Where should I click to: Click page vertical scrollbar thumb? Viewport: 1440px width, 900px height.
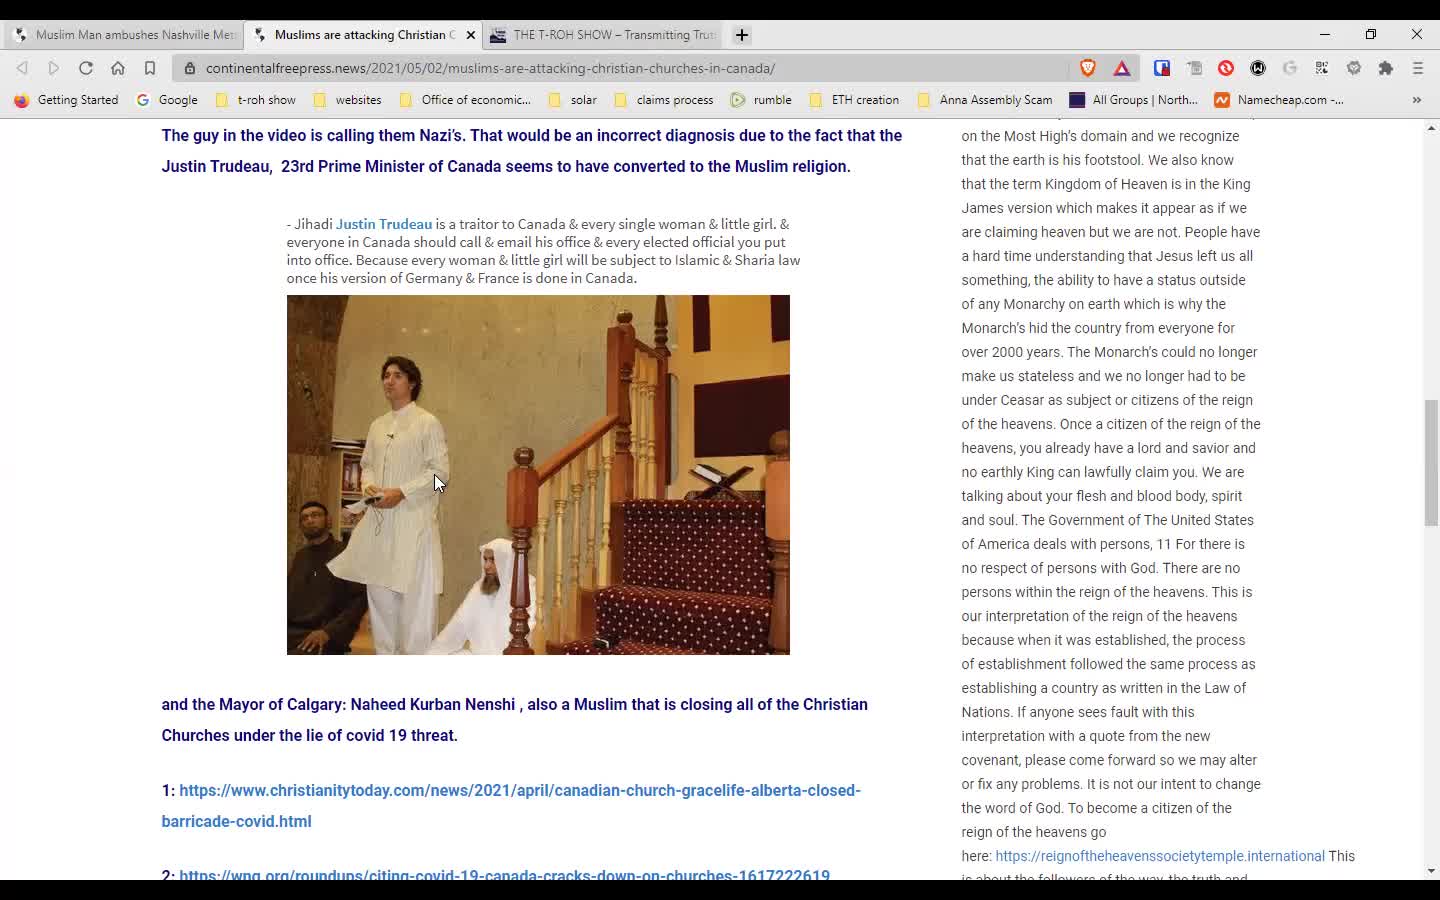coord(1431,463)
